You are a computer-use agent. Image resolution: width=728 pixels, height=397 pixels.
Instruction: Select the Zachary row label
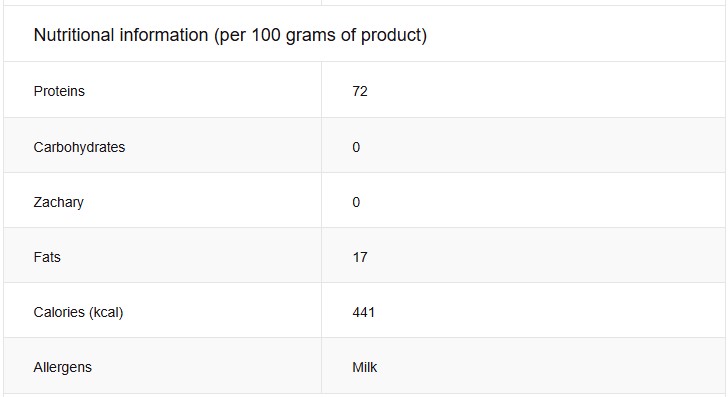[58, 202]
